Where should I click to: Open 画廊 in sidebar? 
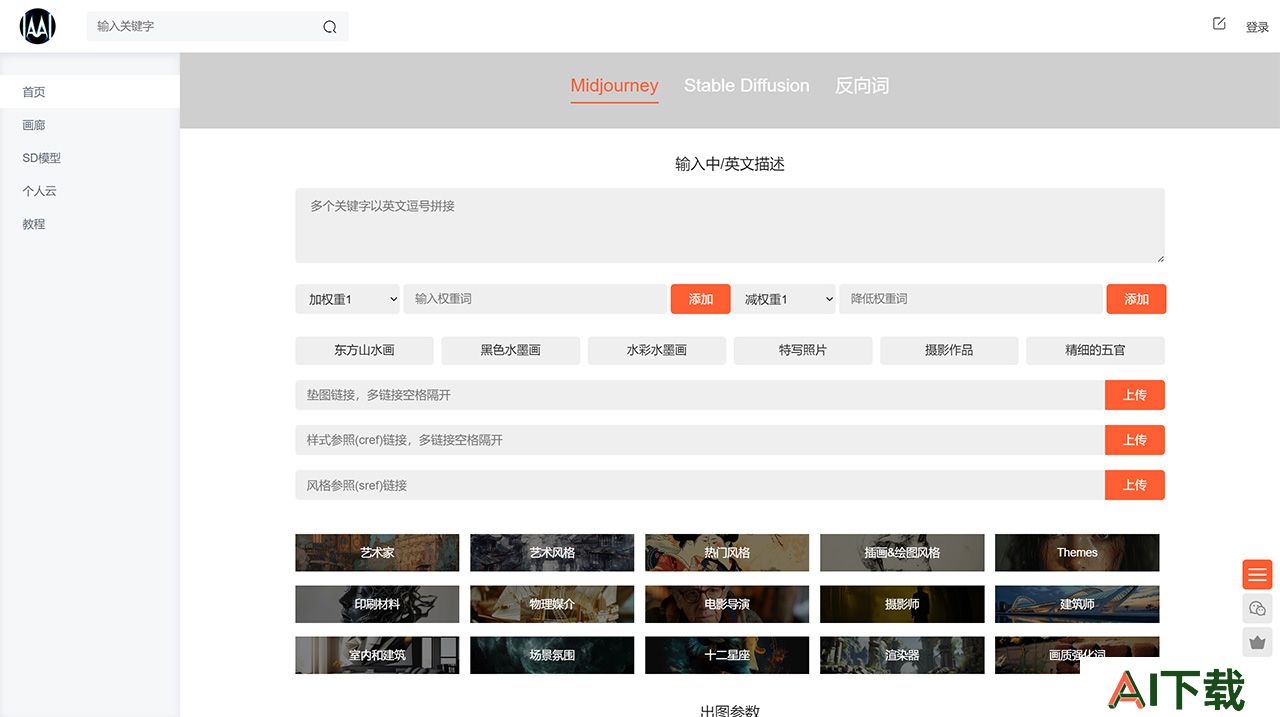pyautogui.click(x=90, y=125)
